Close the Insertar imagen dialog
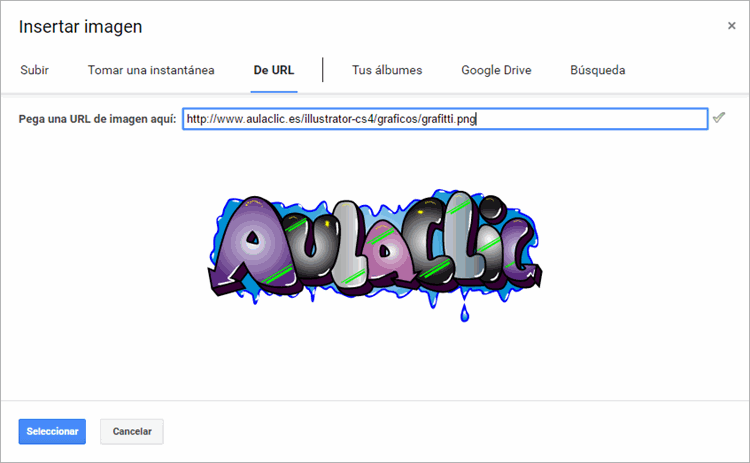 coord(731,26)
